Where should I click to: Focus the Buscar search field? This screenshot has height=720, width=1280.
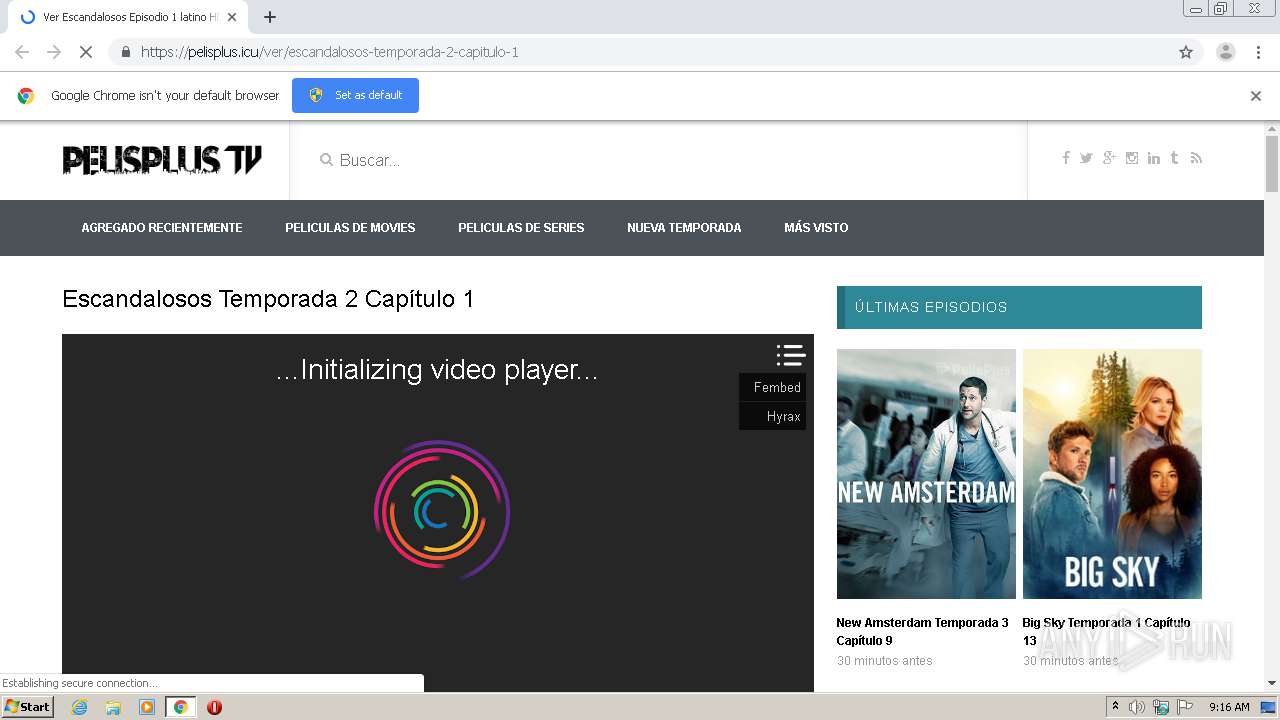tap(670, 160)
